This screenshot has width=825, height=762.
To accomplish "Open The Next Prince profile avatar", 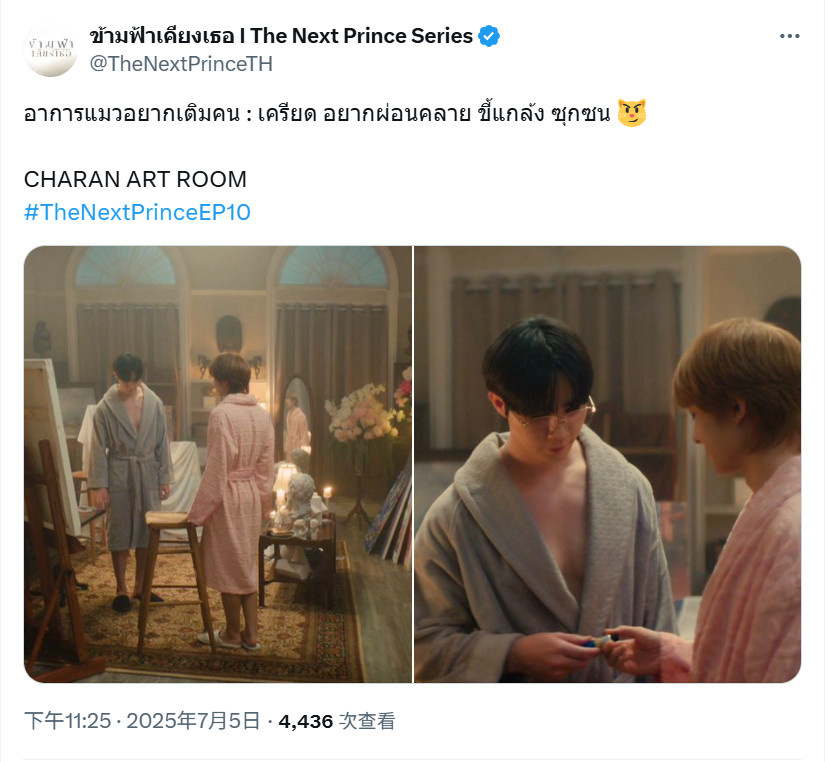I will [x=51, y=49].
